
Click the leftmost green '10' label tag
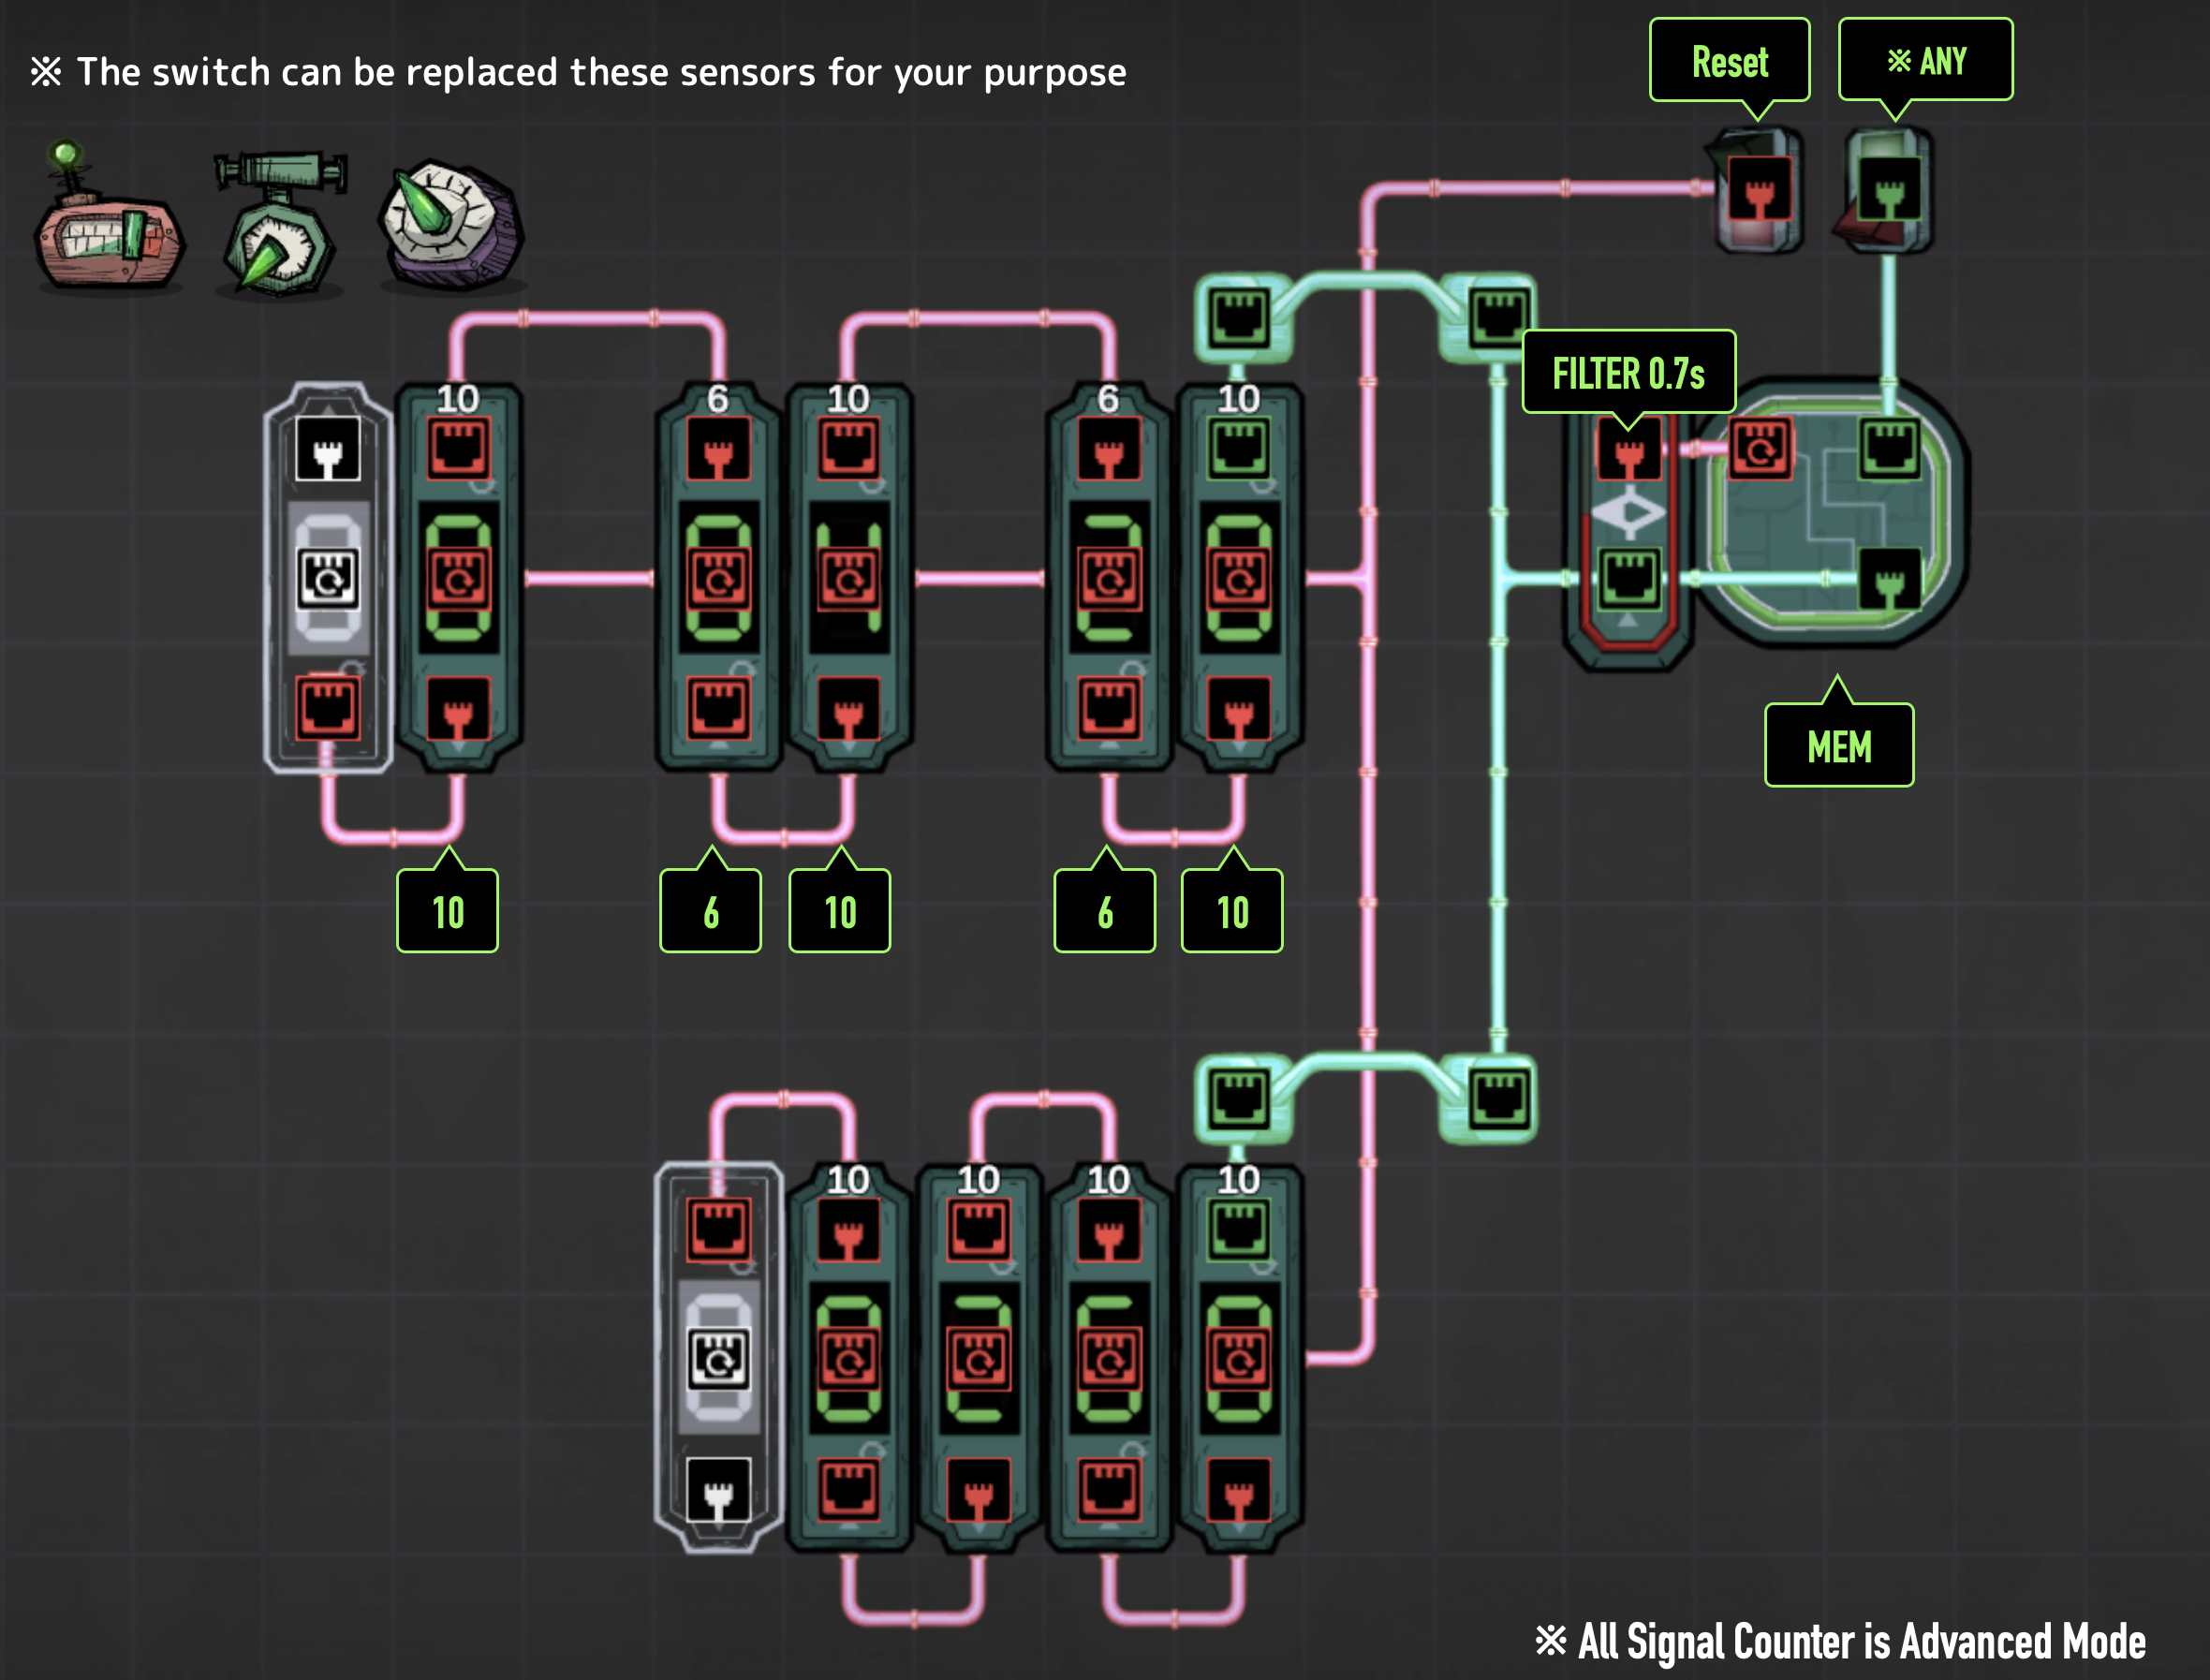tap(447, 911)
